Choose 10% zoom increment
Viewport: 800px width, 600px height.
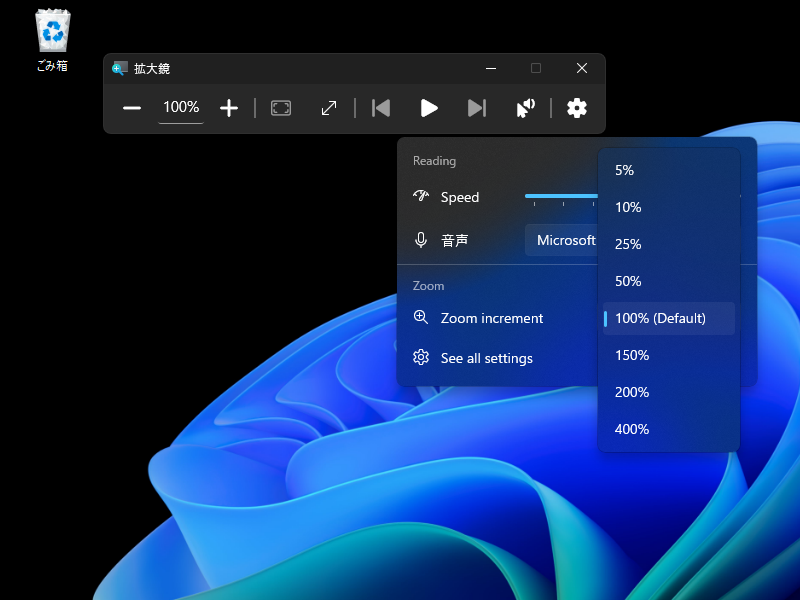[668, 207]
